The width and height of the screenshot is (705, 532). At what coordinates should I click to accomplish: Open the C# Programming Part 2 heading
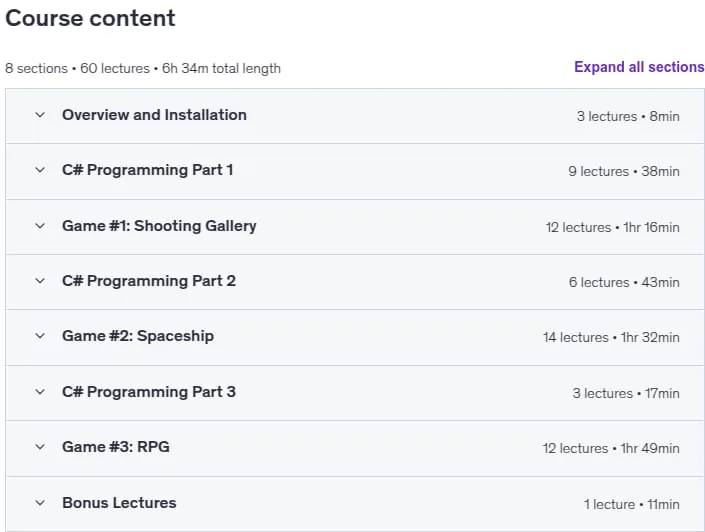point(149,281)
